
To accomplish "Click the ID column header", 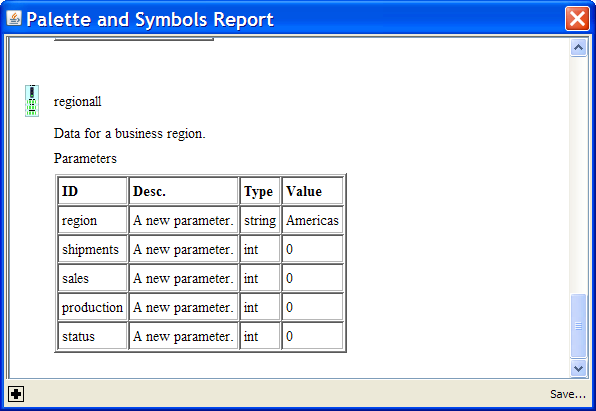I will (92, 191).
